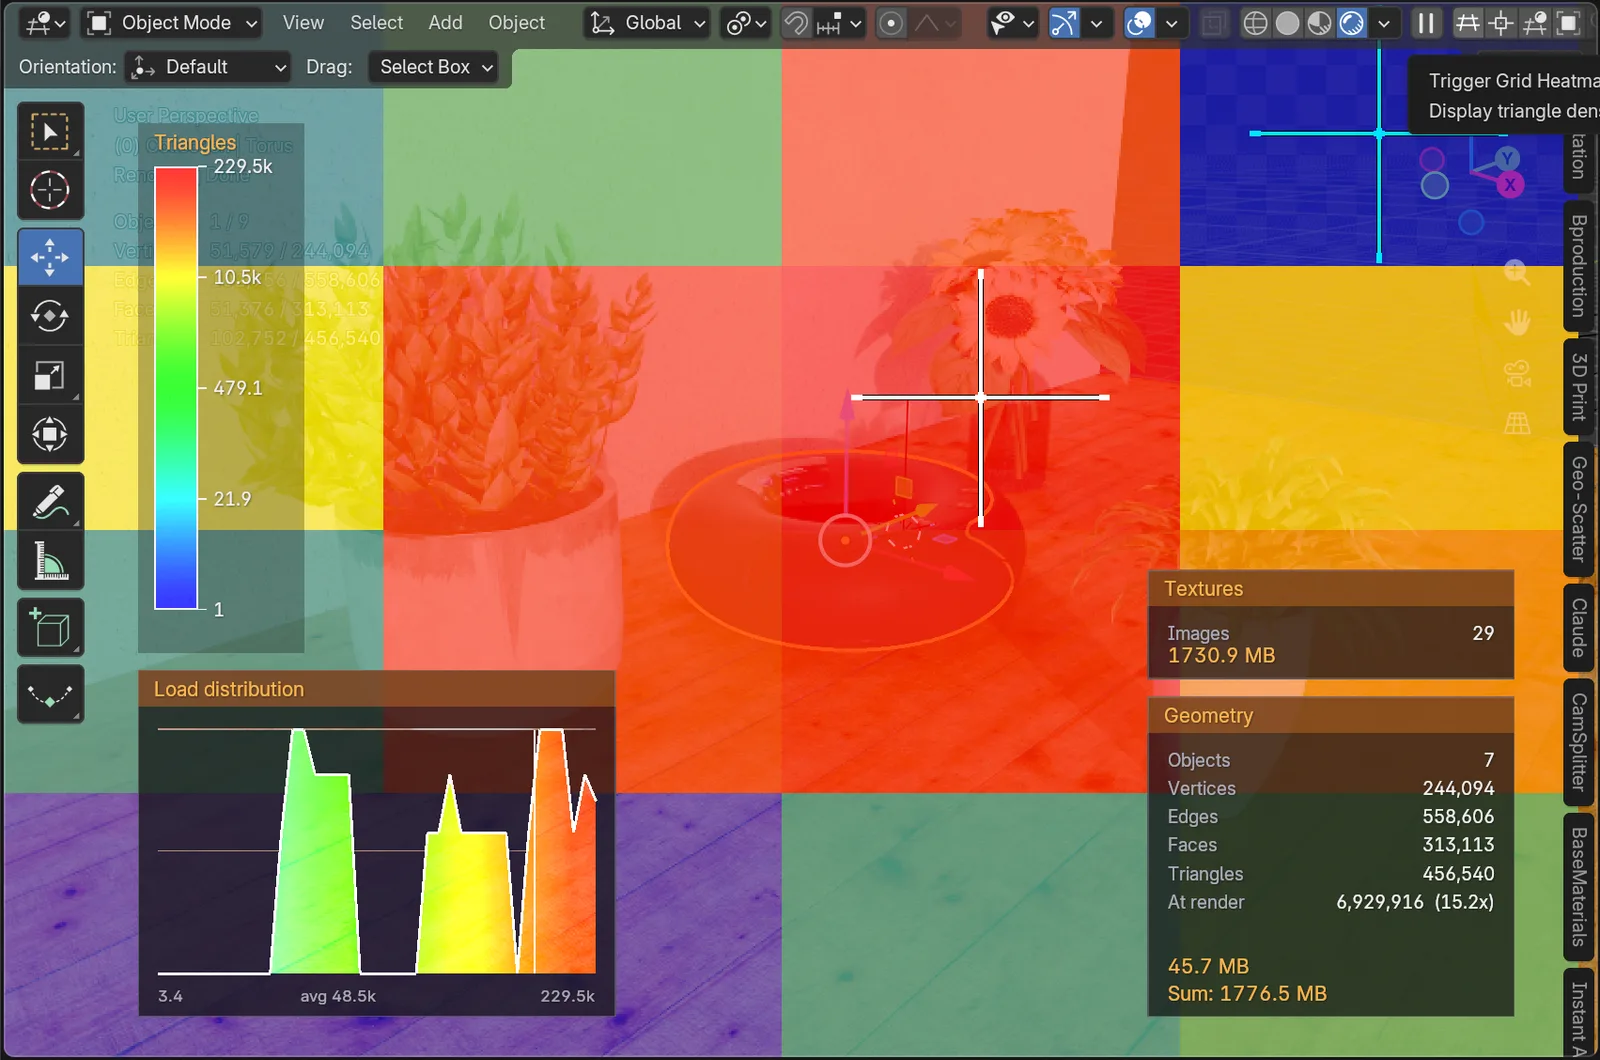
Task: Activate the 3D Cursor tool
Action: click(50, 190)
